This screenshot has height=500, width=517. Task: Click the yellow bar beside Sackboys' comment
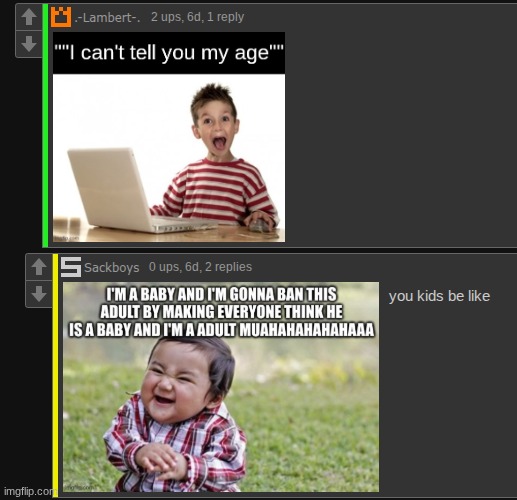(55, 375)
